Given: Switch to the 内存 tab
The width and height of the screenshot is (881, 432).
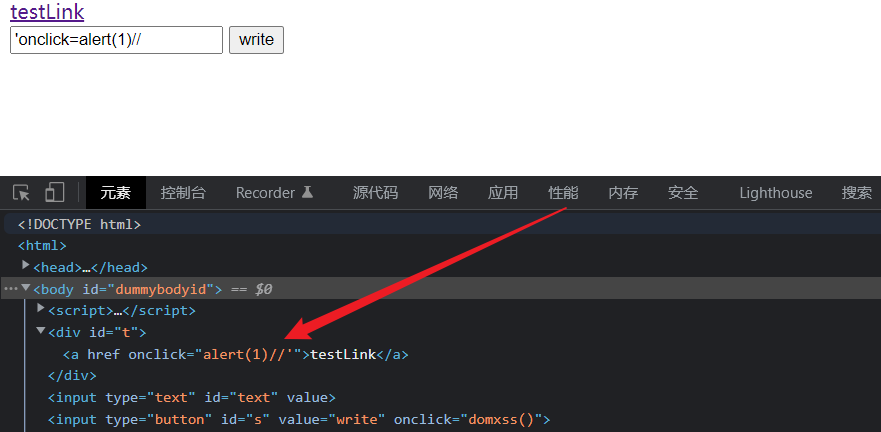Looking at the screenshot, I should [x=623, y=193].
